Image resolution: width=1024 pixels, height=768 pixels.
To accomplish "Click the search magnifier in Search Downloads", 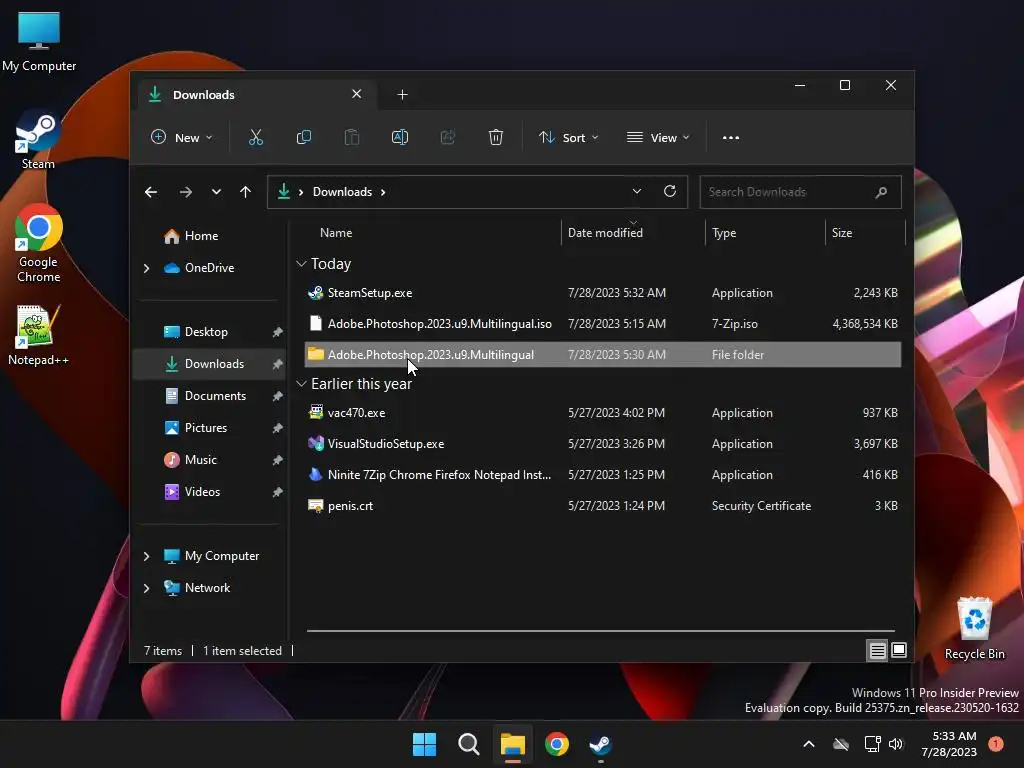I will (881, 192).
